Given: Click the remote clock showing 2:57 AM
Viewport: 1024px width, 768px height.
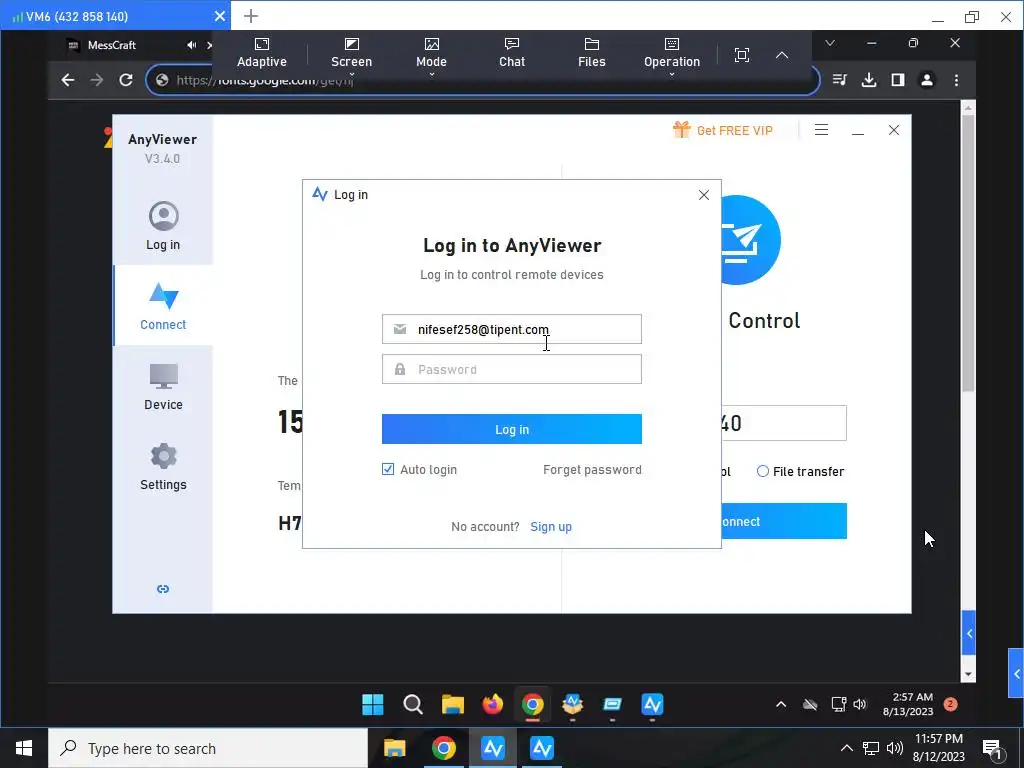Looking at the screenshot, I should point(908,704).
